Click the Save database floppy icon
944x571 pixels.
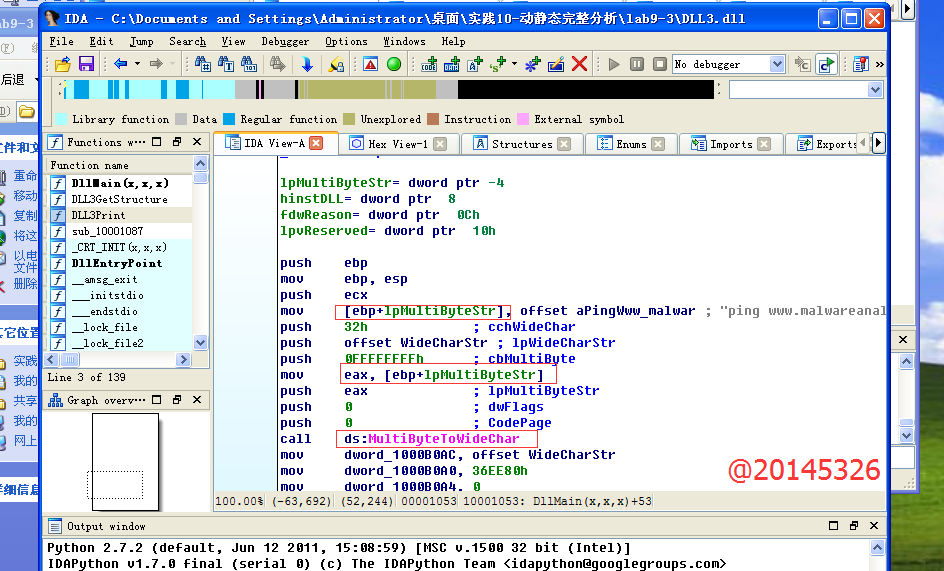click(86, 64)
